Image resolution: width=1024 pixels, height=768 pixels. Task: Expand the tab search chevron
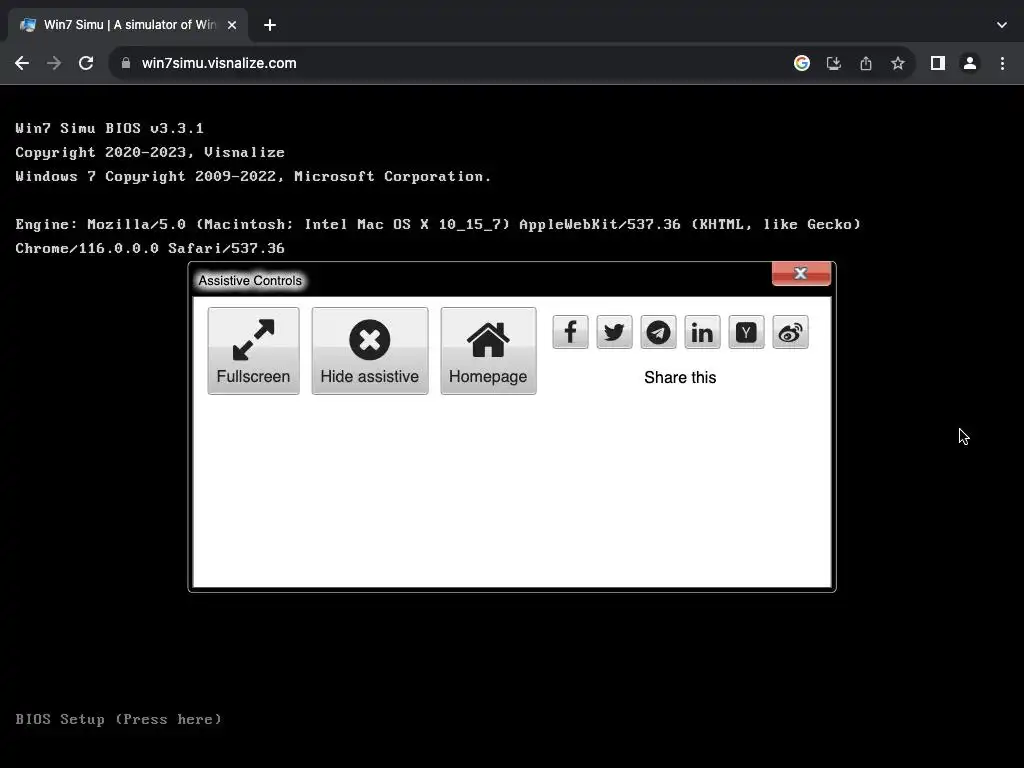click(x=1002, y=25)
